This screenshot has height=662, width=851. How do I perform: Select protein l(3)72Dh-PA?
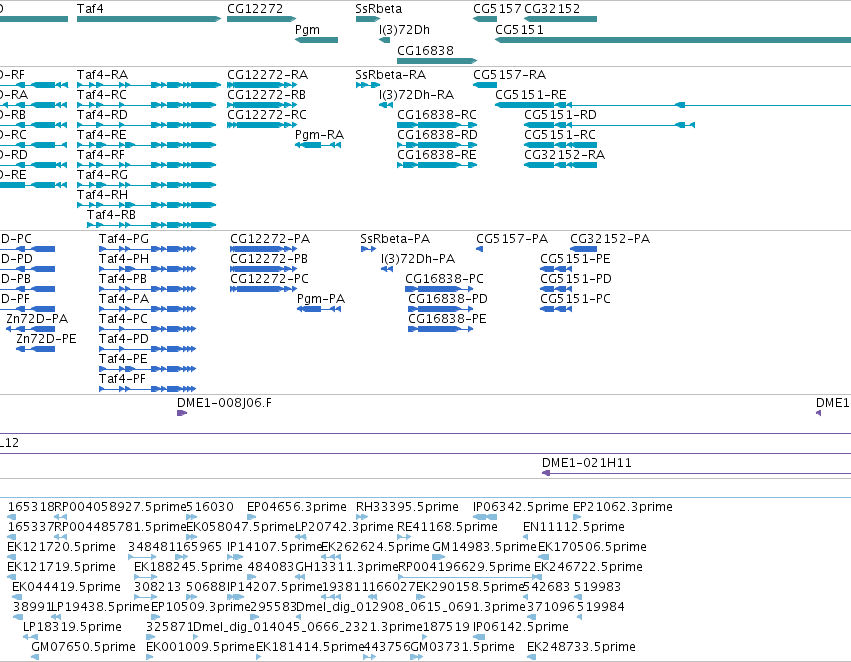click(x=418, y=259)
